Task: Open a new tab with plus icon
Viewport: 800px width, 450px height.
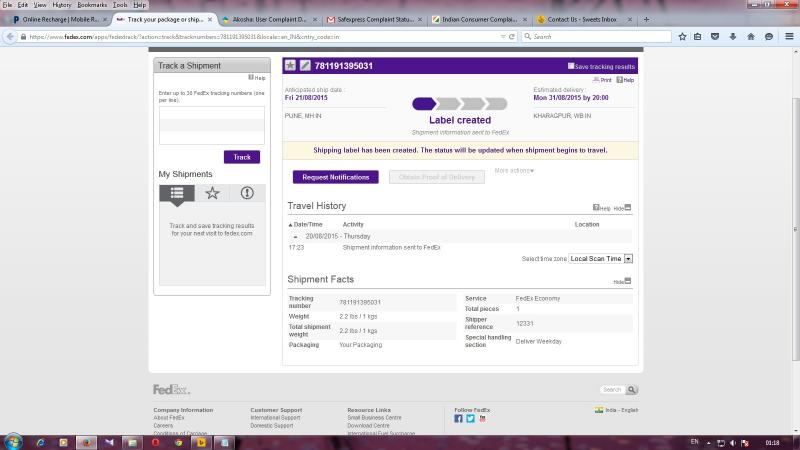Action: click(646, 19)
